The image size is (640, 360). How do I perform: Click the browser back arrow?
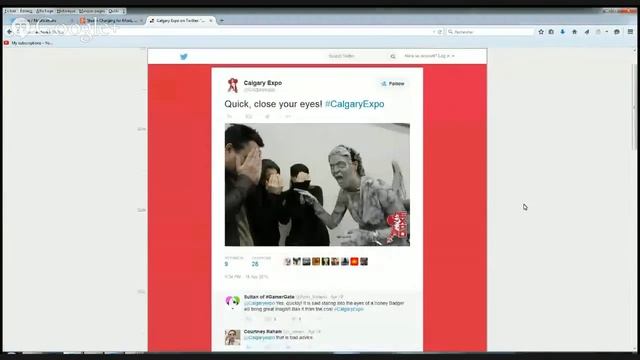pyautogui.click(x=9, y=31)
